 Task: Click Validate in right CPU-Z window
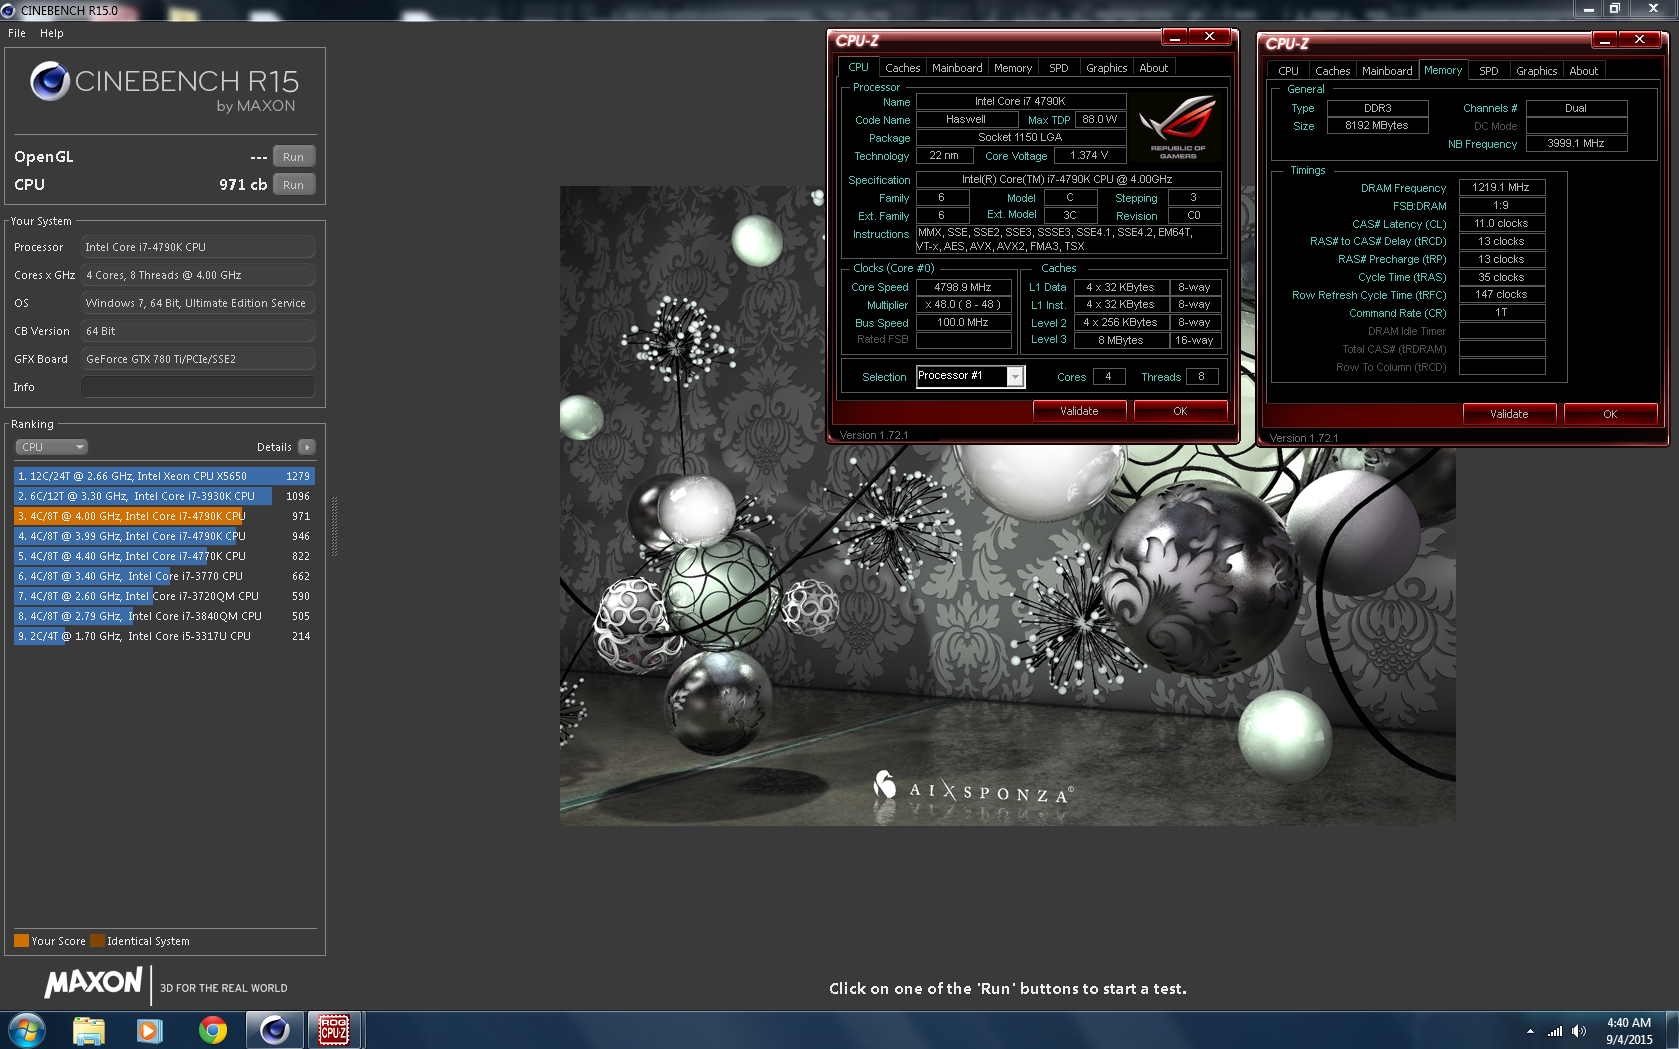click(x=1509, y=414)
